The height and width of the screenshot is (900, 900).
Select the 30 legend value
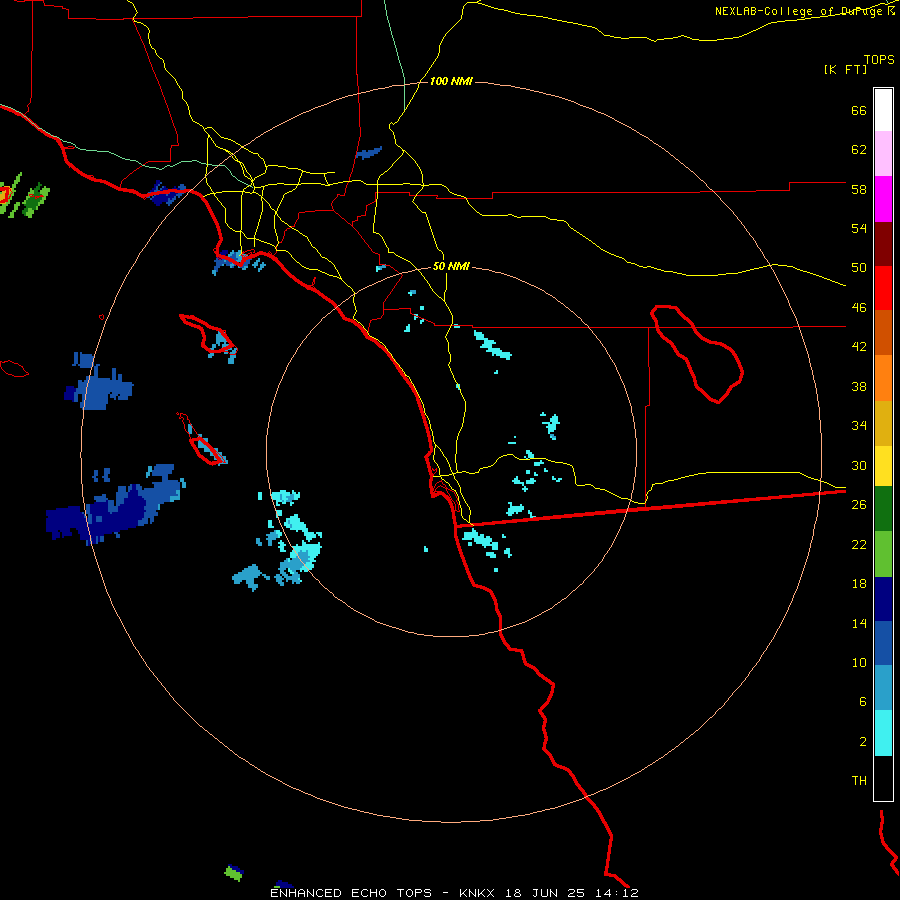pyautogui.click(x=859, y=465)
